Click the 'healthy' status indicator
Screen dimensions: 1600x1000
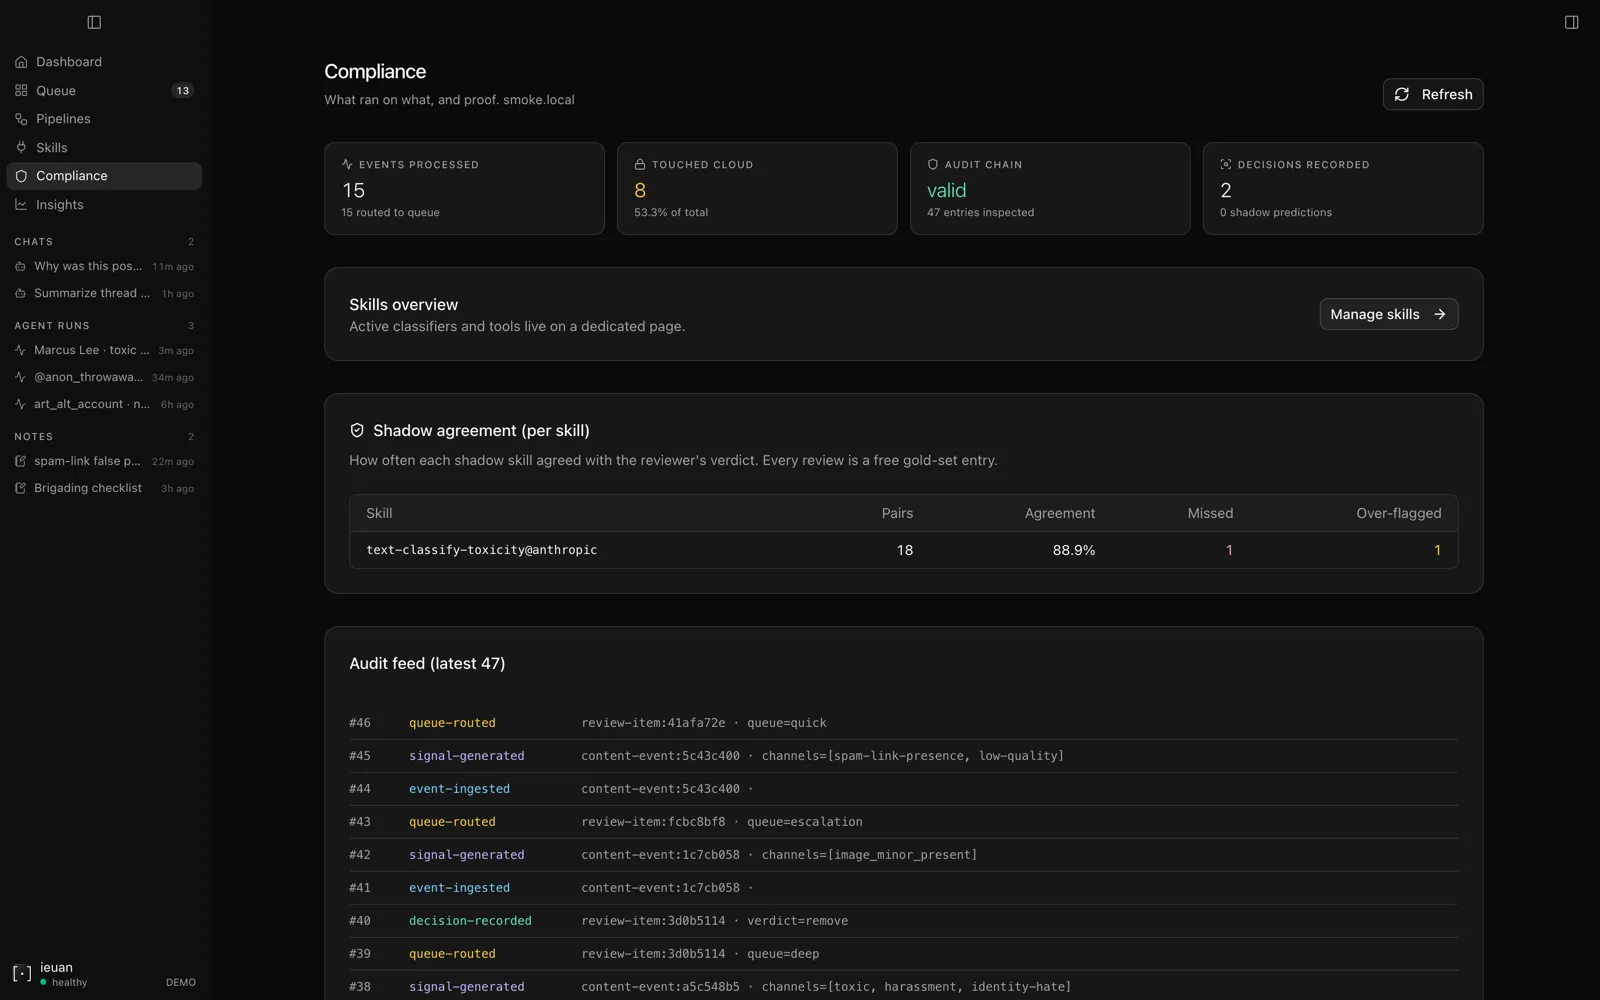pos(64,983)
